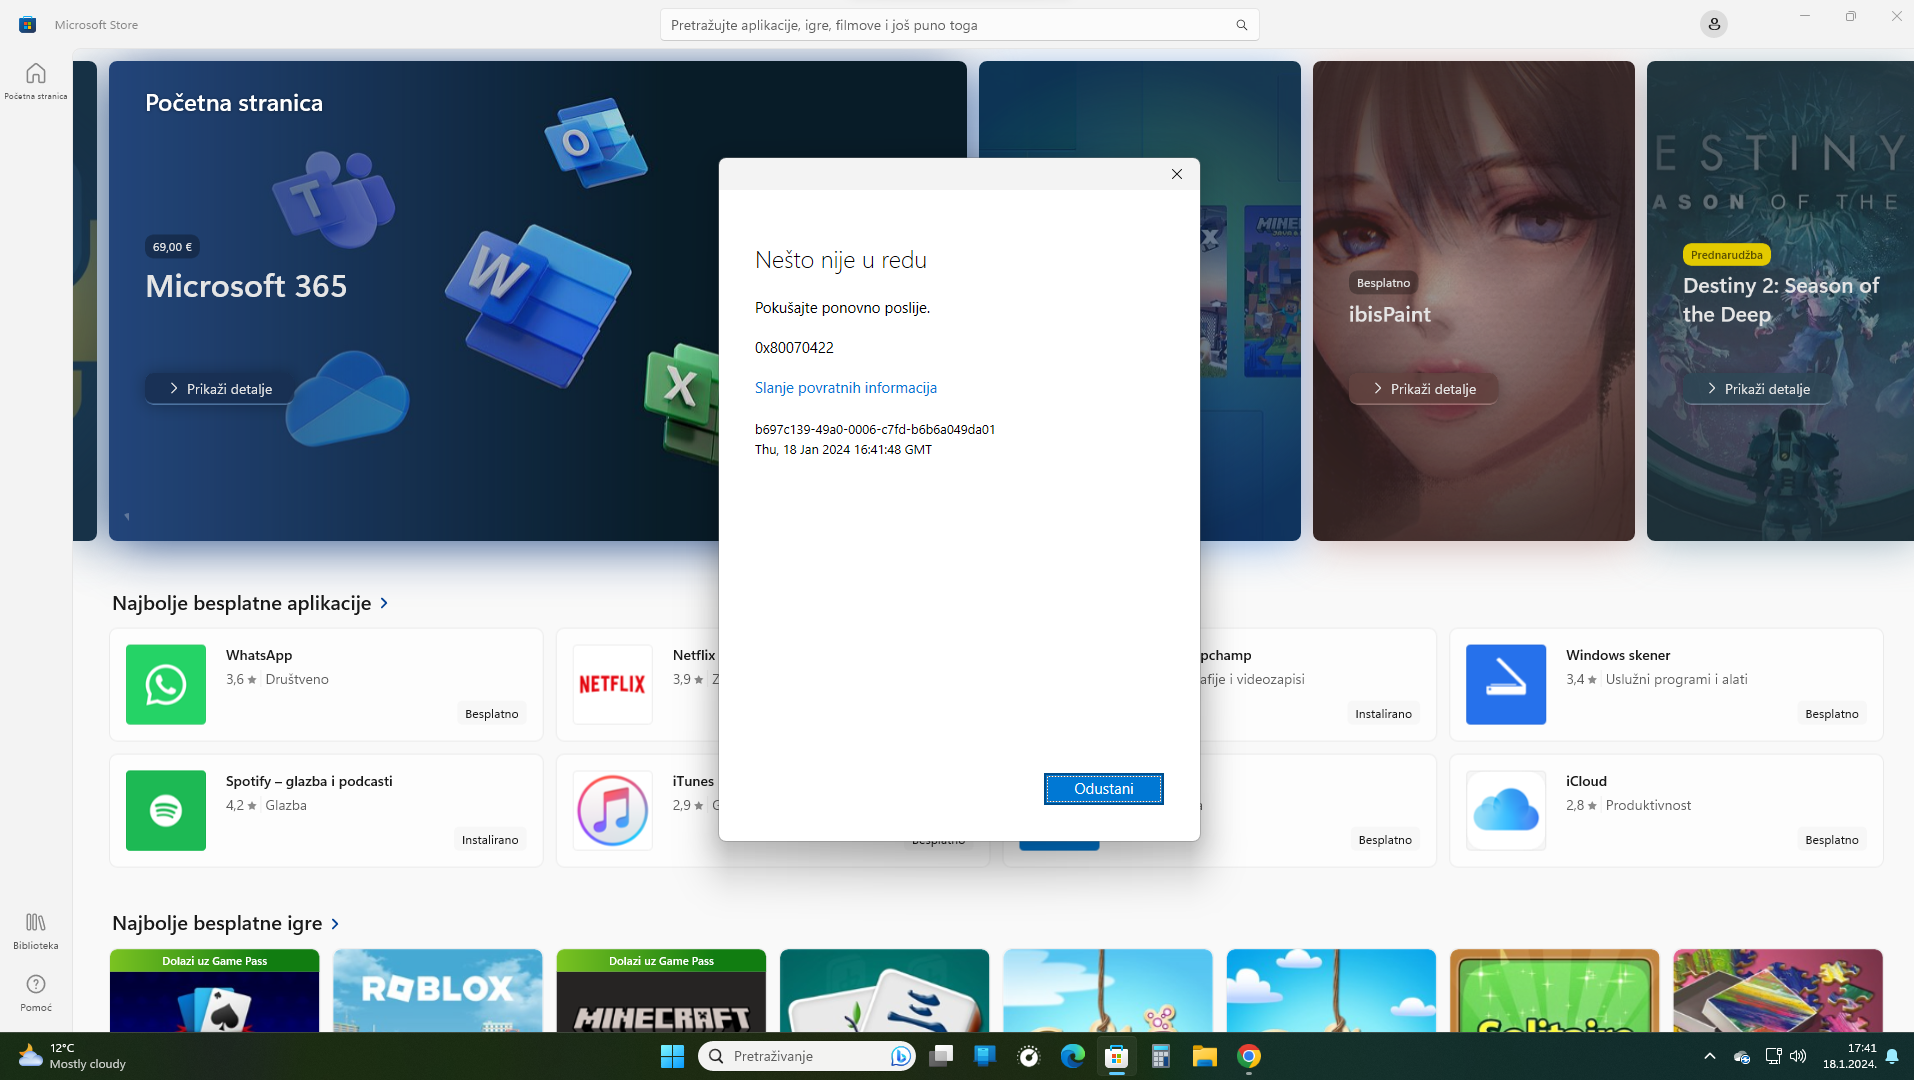Click the search magnifier icon in the search box
The width and height of the screenshot is (1914, 1080).
[x=1241, y=25]
